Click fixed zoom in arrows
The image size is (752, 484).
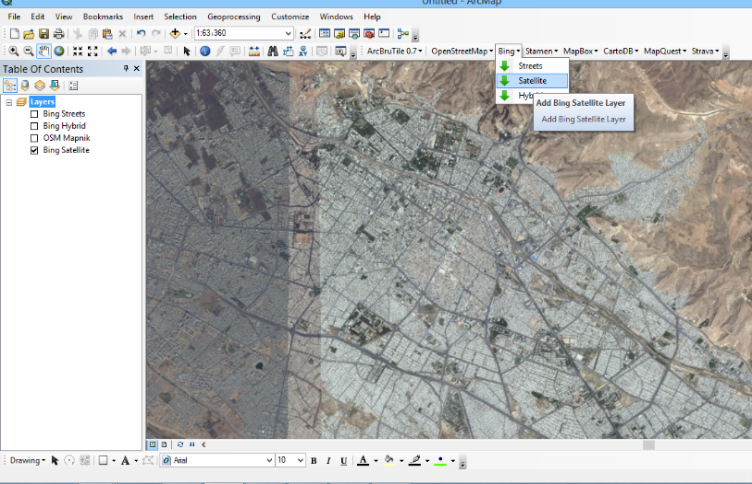point(78,51)
